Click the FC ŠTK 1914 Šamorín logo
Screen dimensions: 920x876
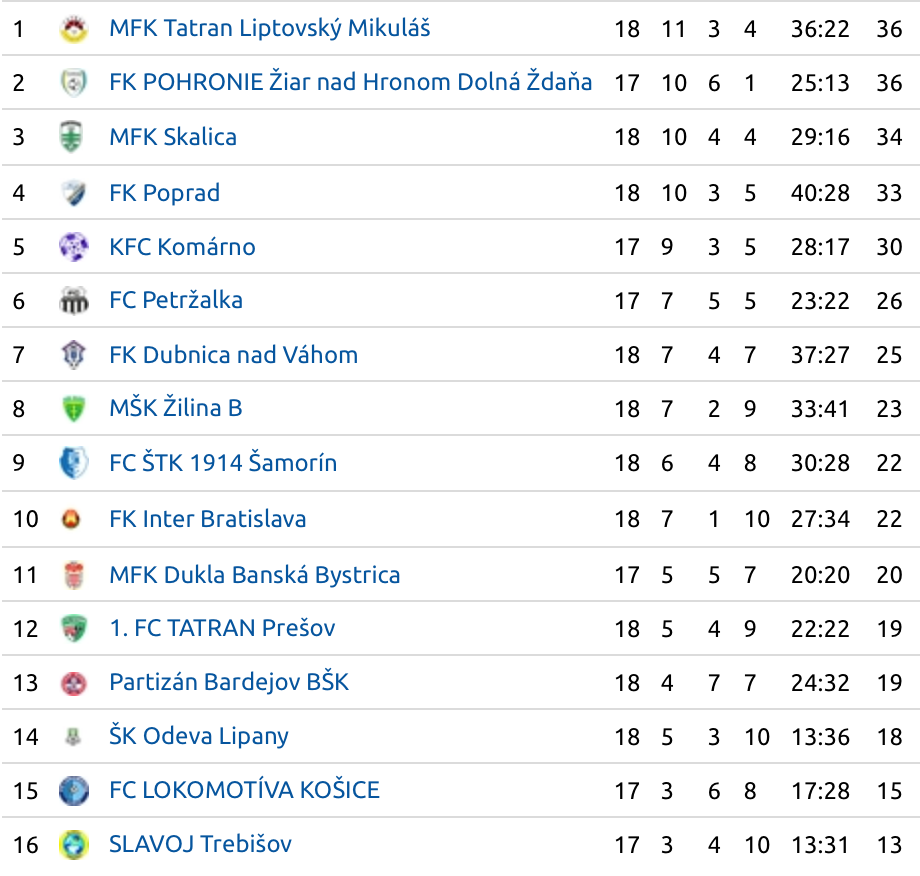74,462
